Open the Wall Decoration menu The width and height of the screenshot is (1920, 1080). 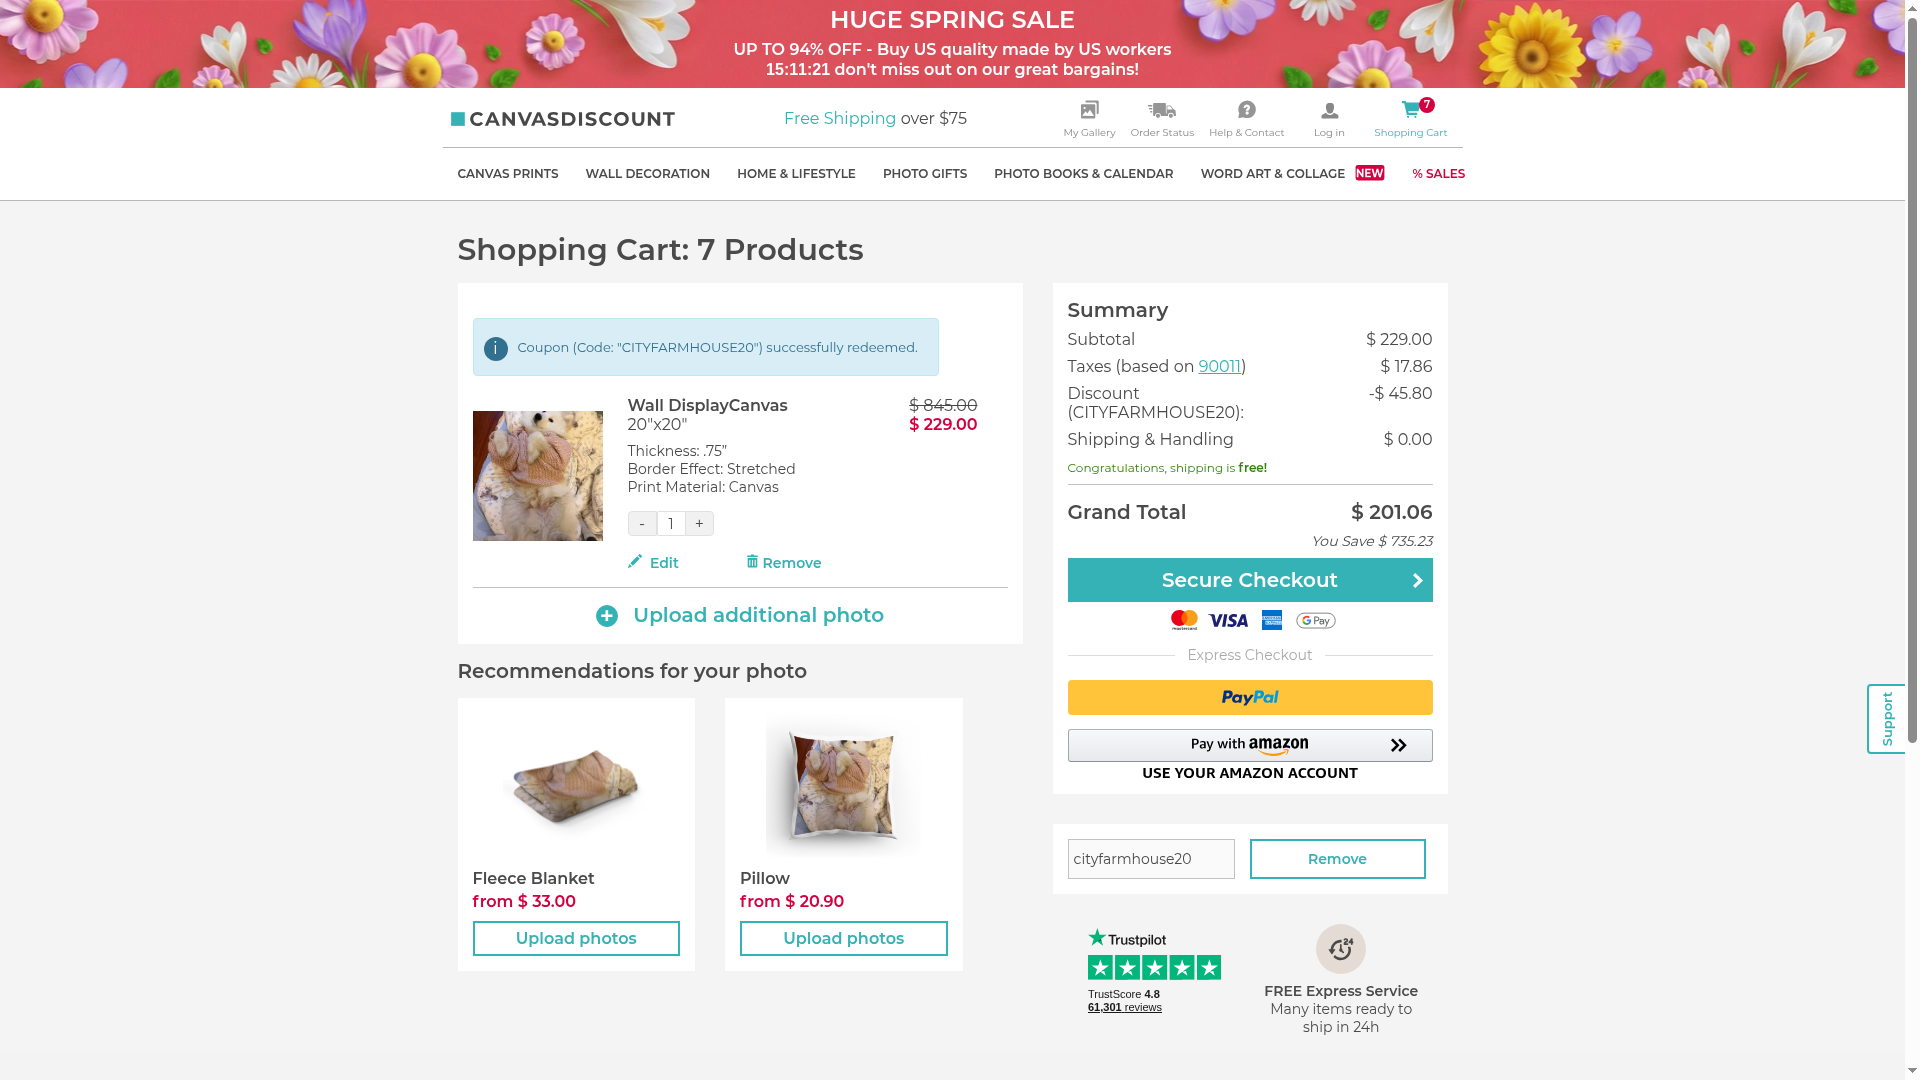pyautogui.click(x=647, y=174)
